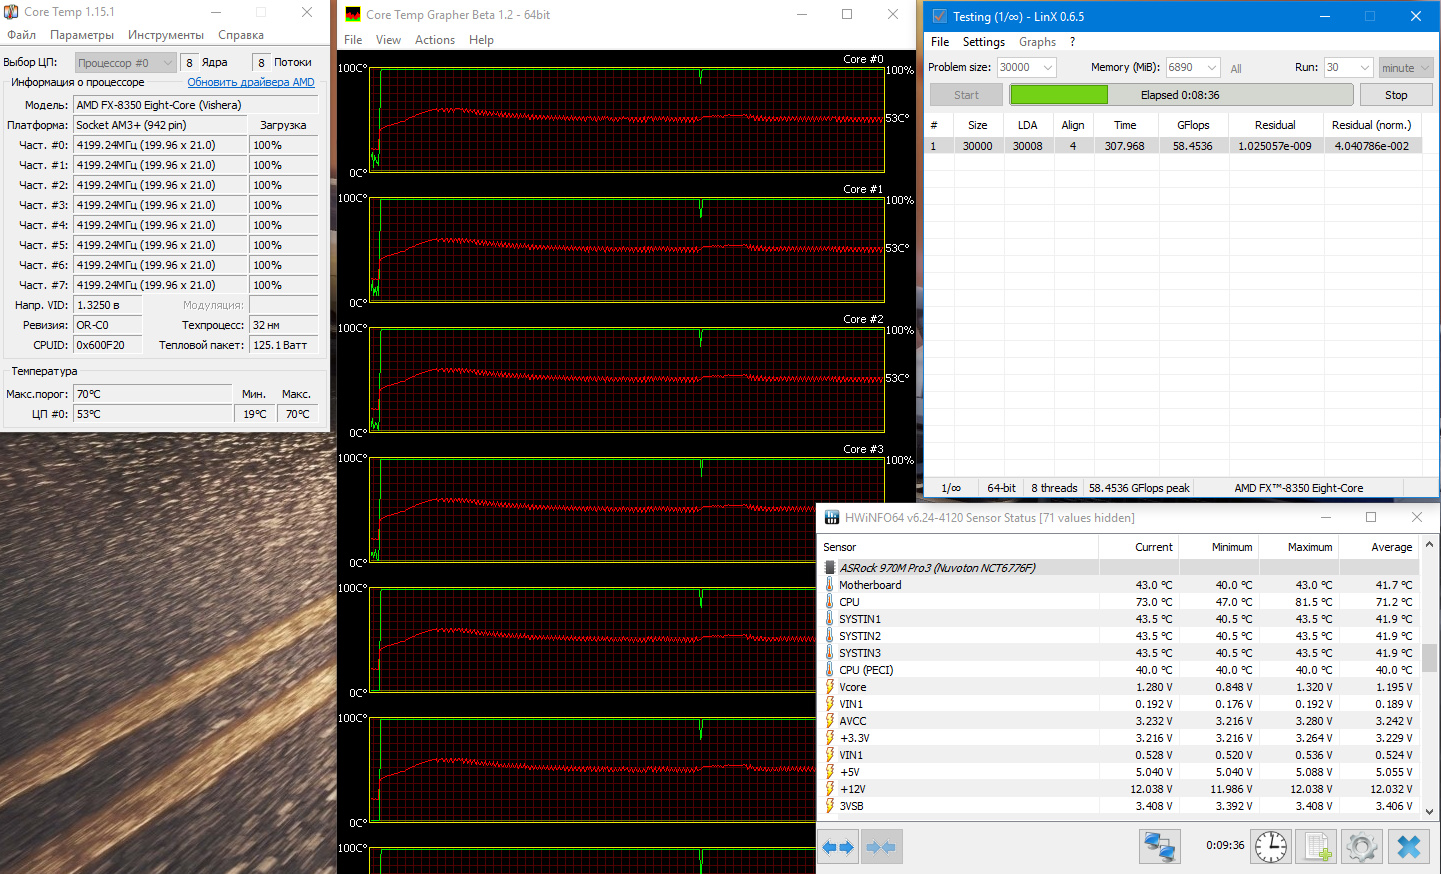Click the CPUID value 0x600F20 field
This screenshot has width=1441, height=874.
[108, 345]
